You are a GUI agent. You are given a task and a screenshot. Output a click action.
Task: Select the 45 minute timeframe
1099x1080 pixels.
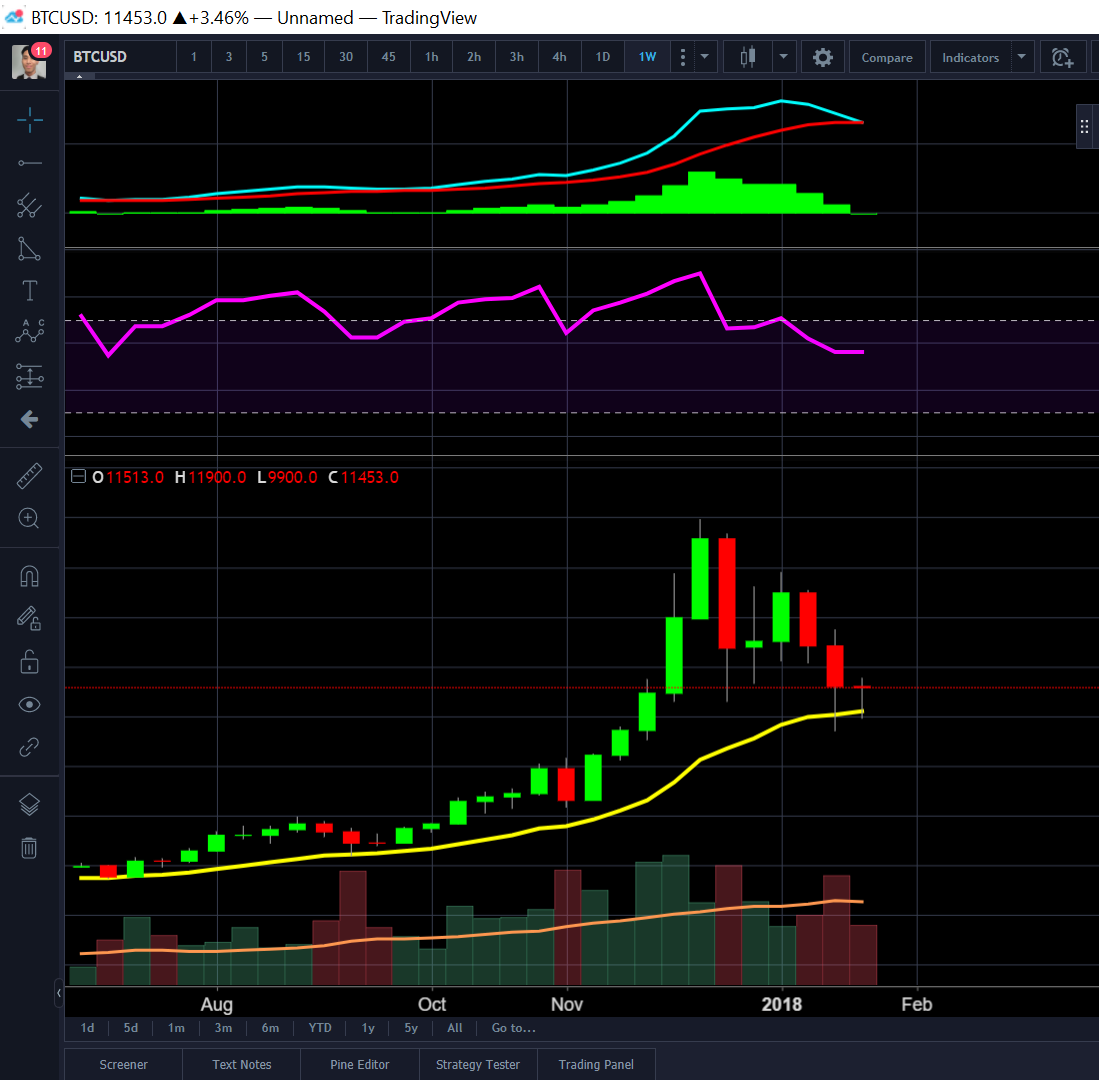(x=388, y=57)
